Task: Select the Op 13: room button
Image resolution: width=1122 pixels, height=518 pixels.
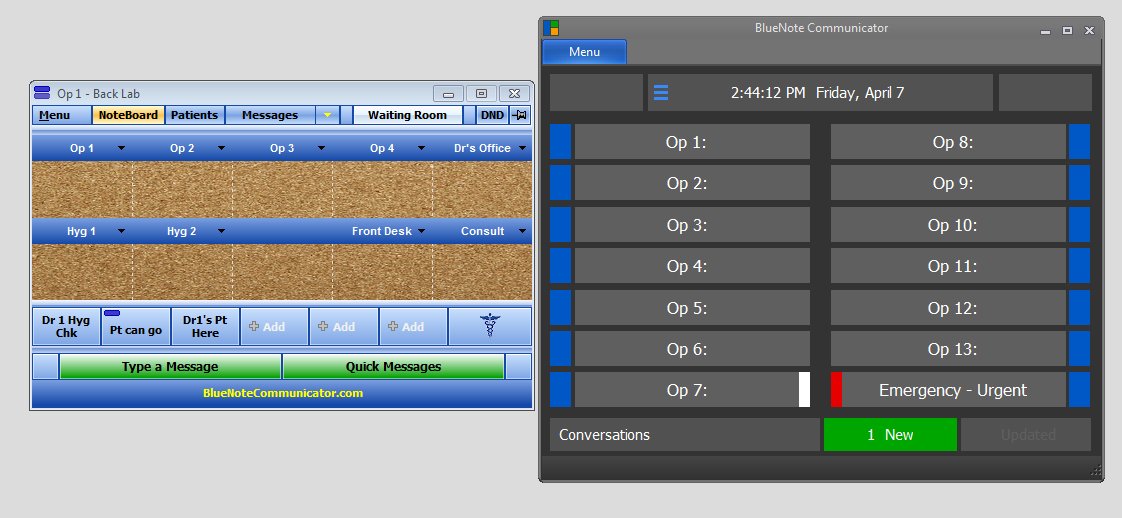Action: 948,348
